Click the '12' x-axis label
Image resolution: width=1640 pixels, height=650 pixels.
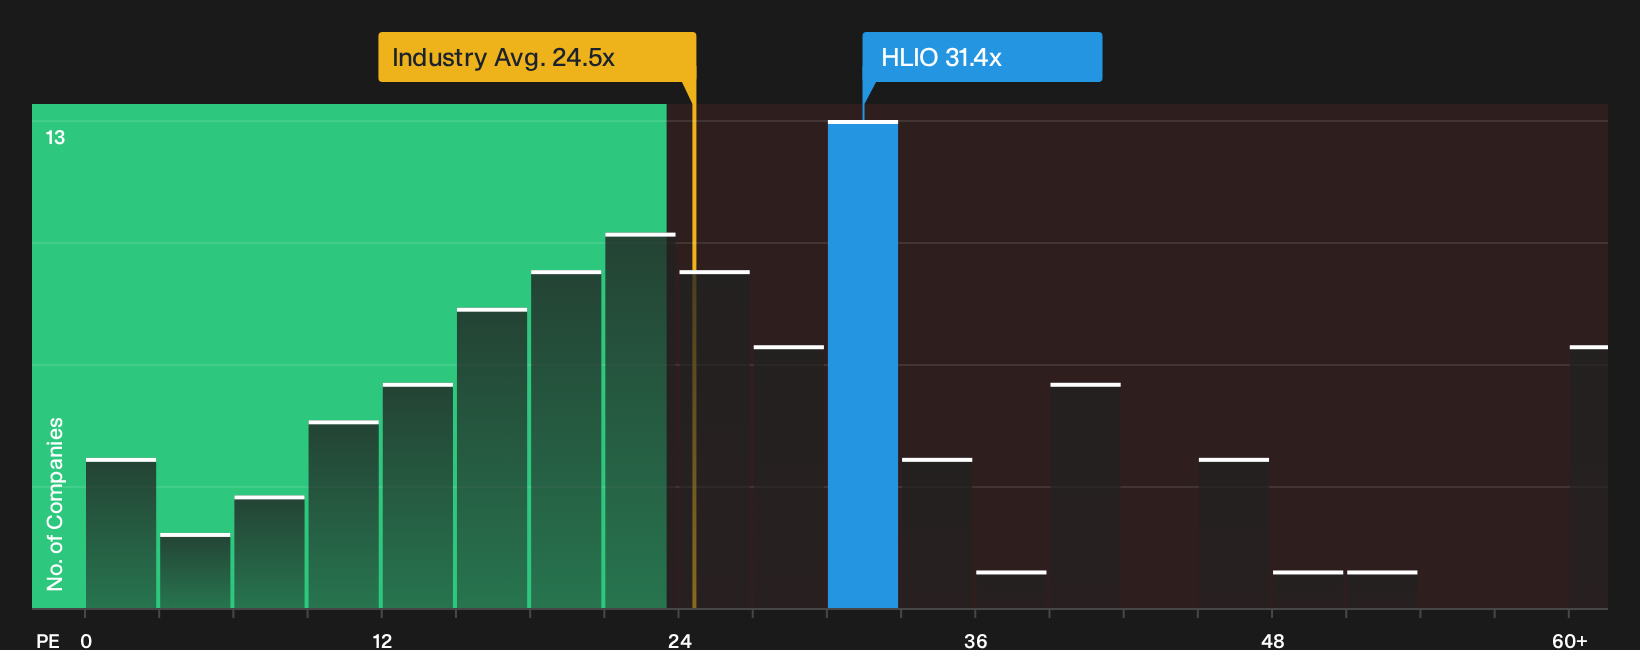382,641
